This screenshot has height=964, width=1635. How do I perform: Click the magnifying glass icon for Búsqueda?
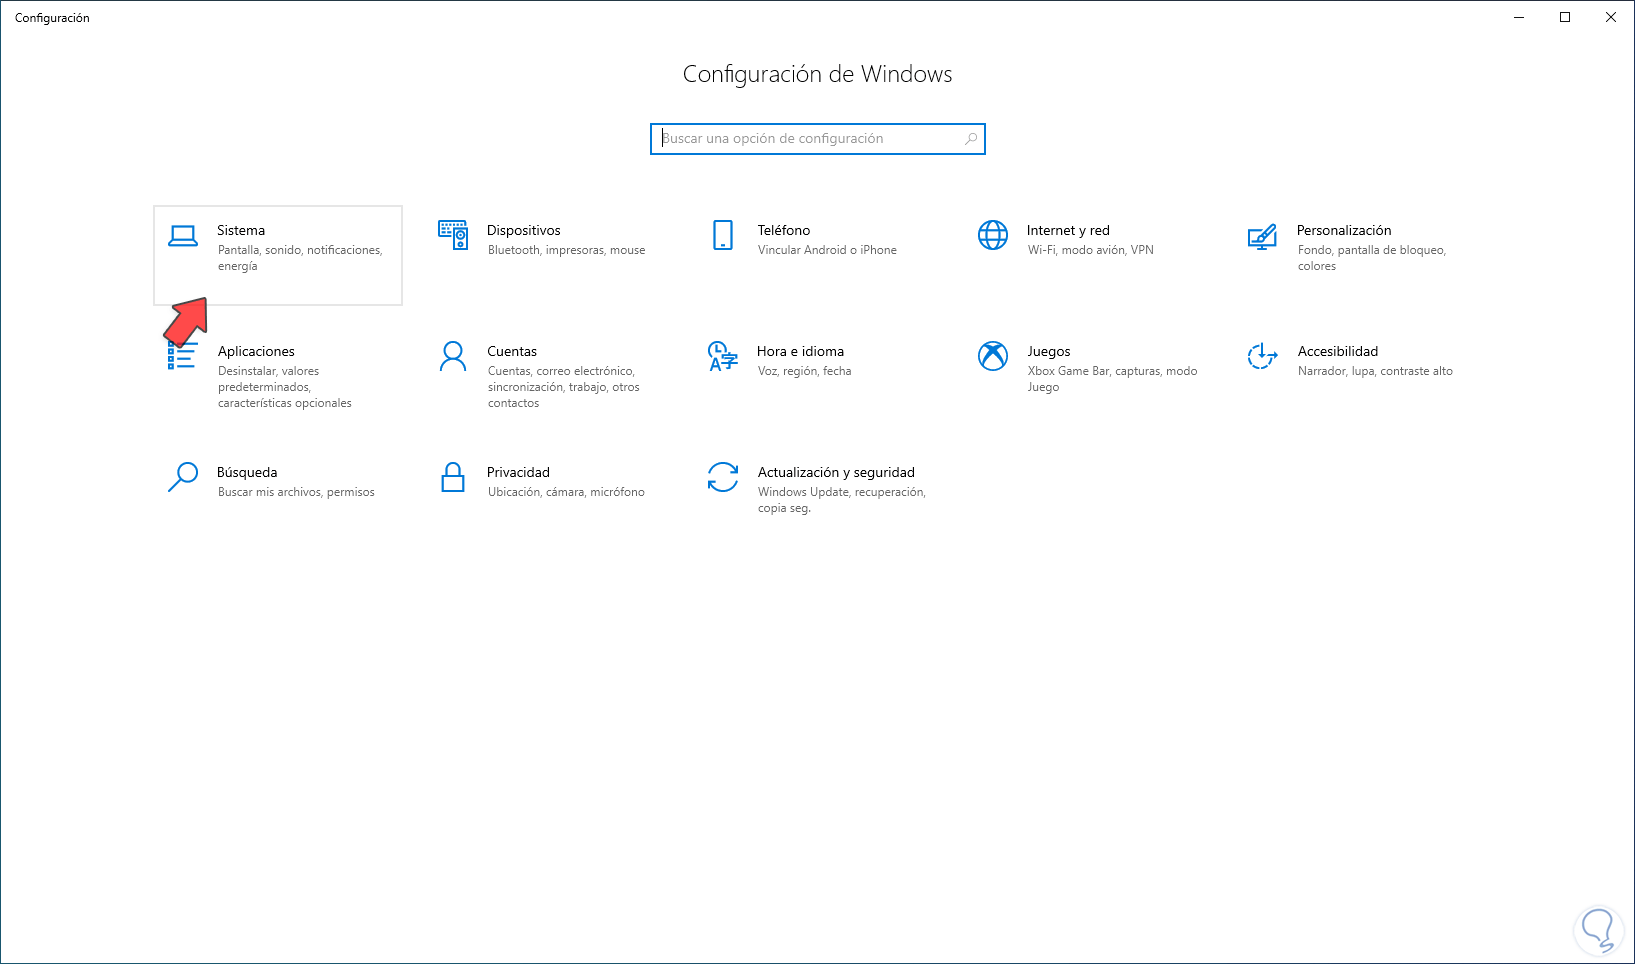pyautogui.click(x=183, y=477)
